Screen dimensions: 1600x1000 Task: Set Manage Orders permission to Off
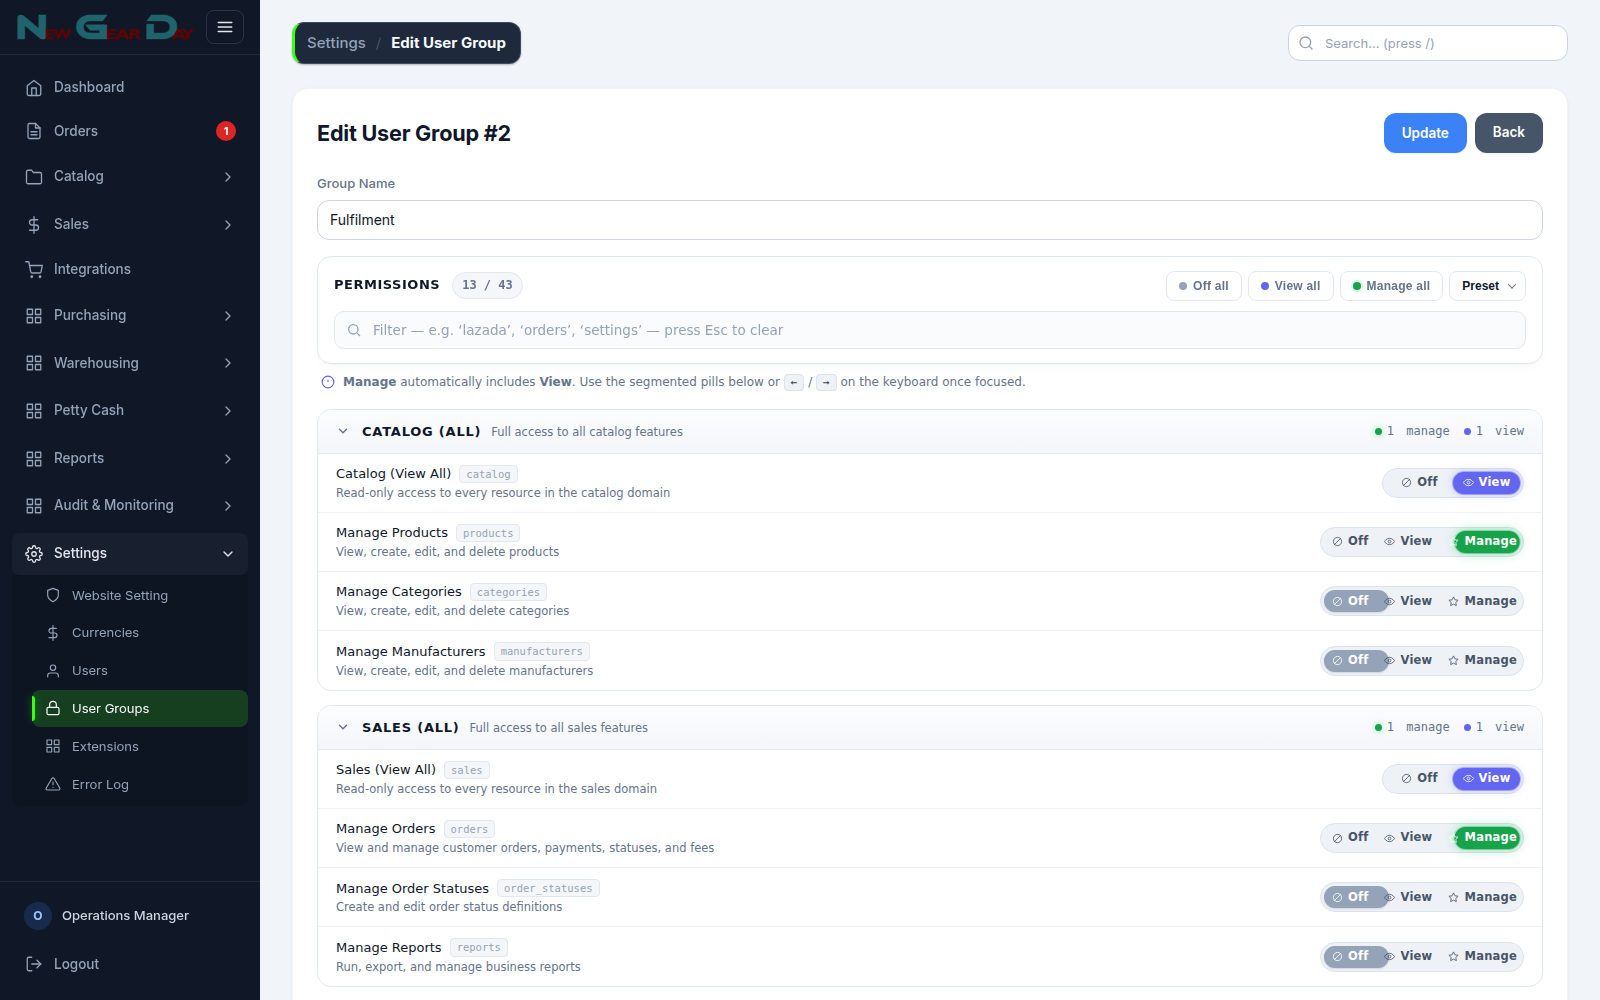pyautogui.click(x=1350, y=837)
